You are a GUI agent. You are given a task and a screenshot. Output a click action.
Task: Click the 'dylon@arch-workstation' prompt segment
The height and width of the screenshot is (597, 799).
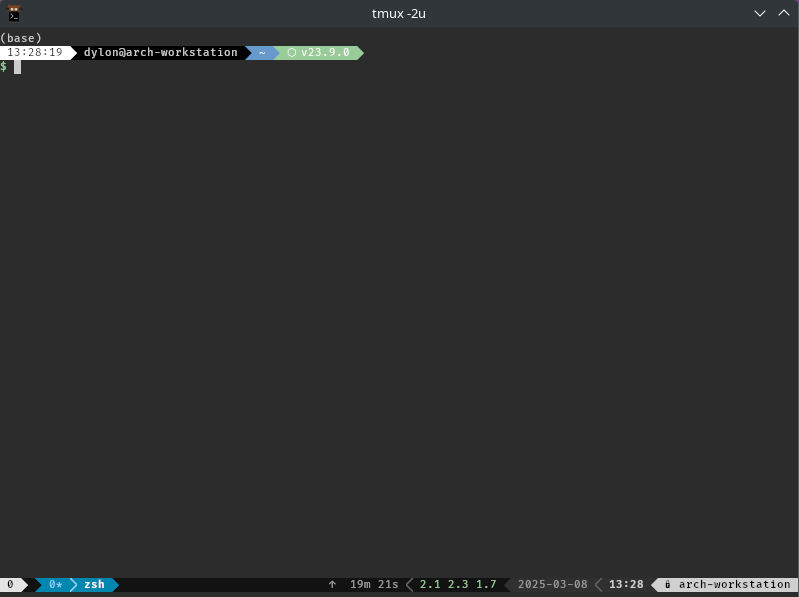pyautogui.click(x=161, y=52)
